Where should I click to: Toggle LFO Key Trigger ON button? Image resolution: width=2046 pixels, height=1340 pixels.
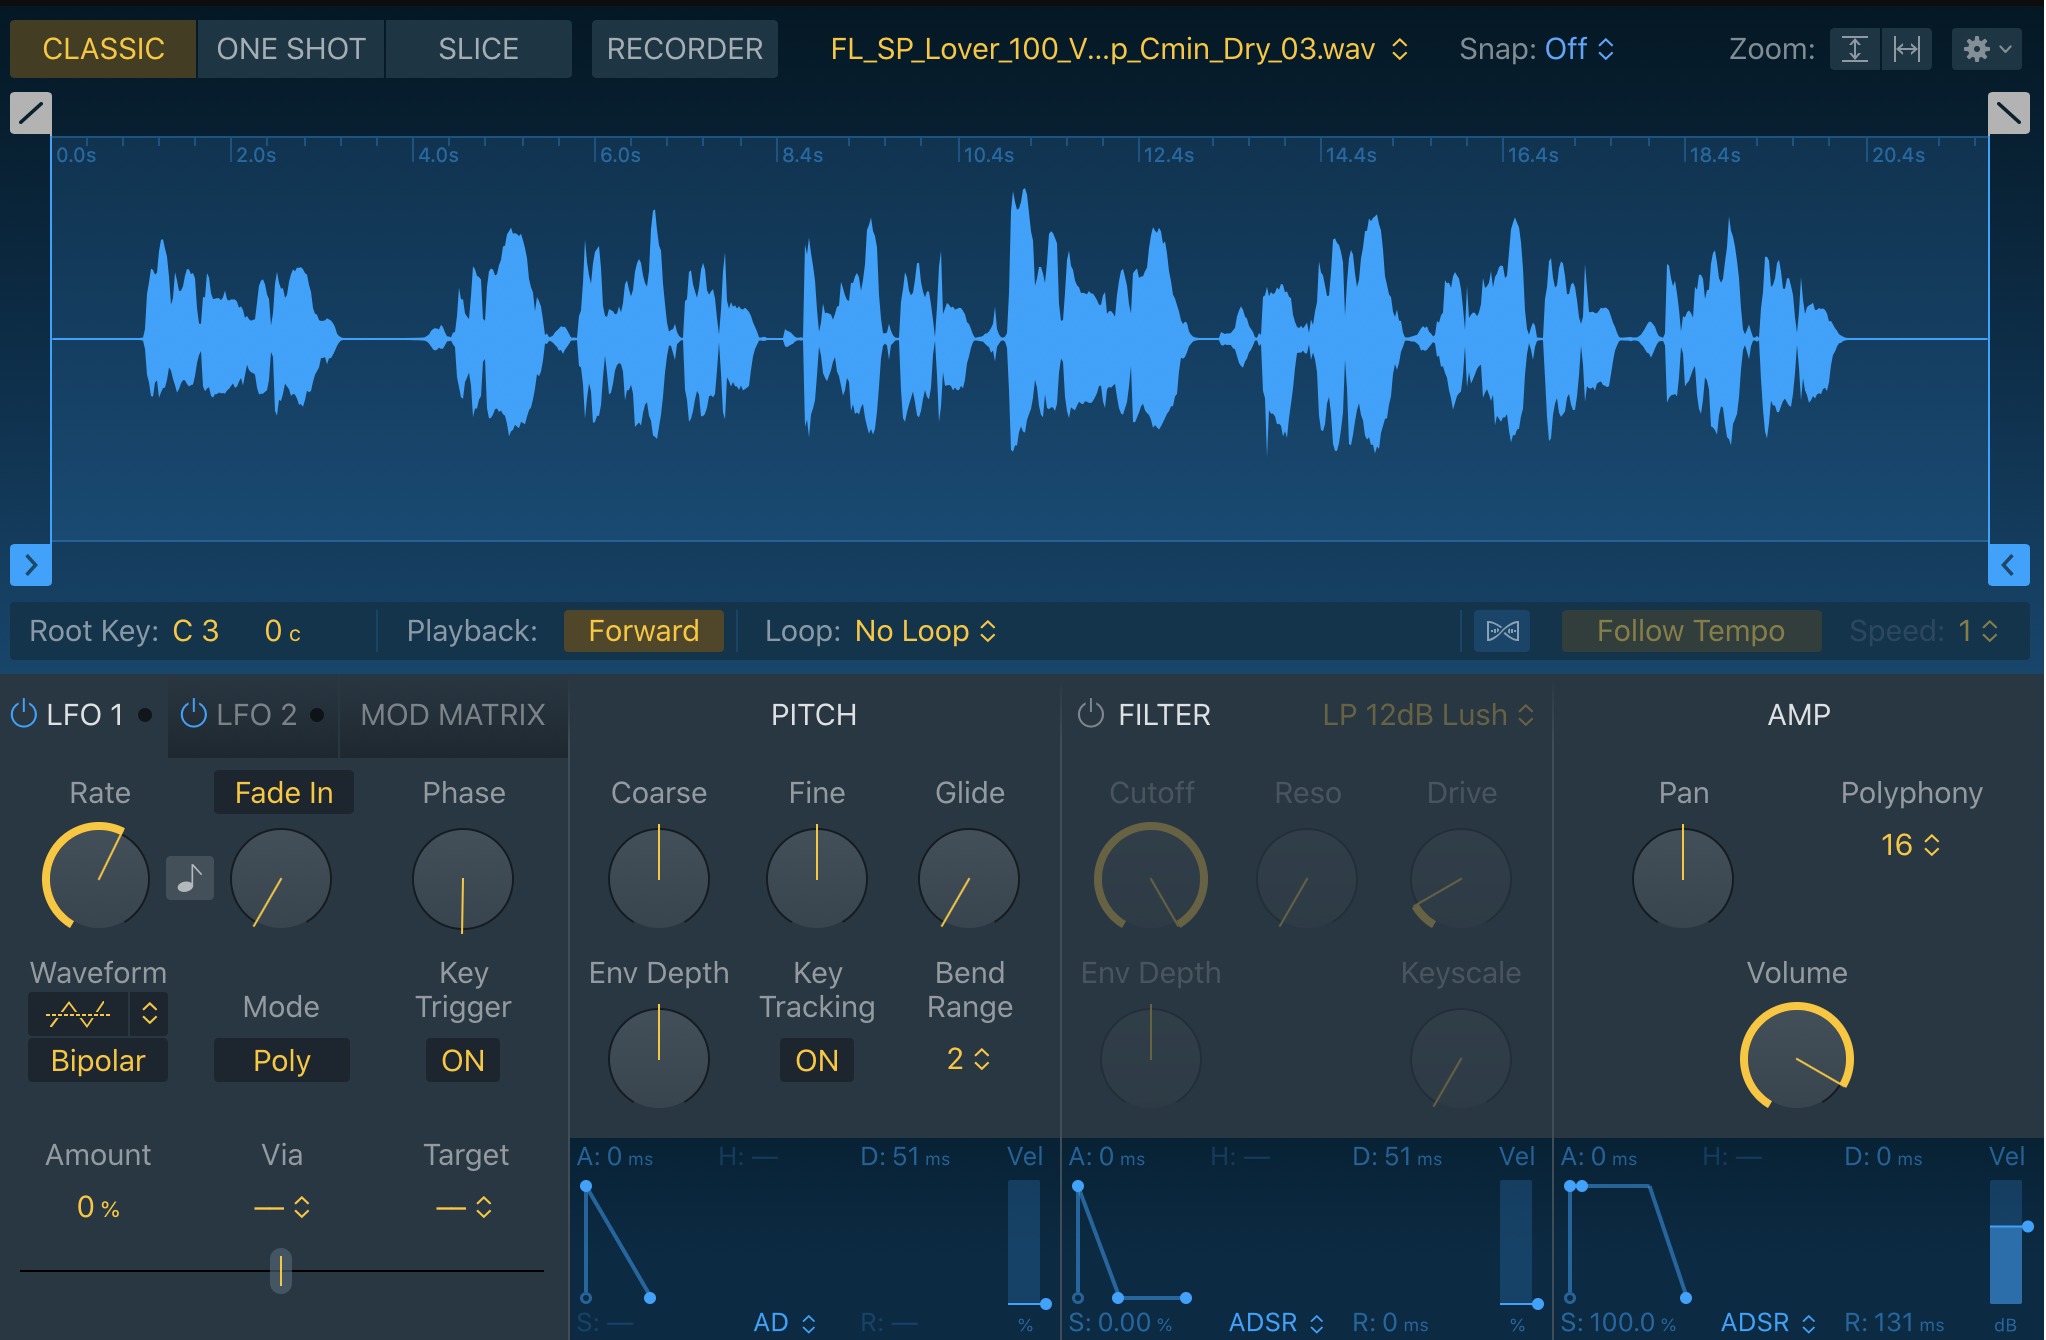[x=463, y=1060]
